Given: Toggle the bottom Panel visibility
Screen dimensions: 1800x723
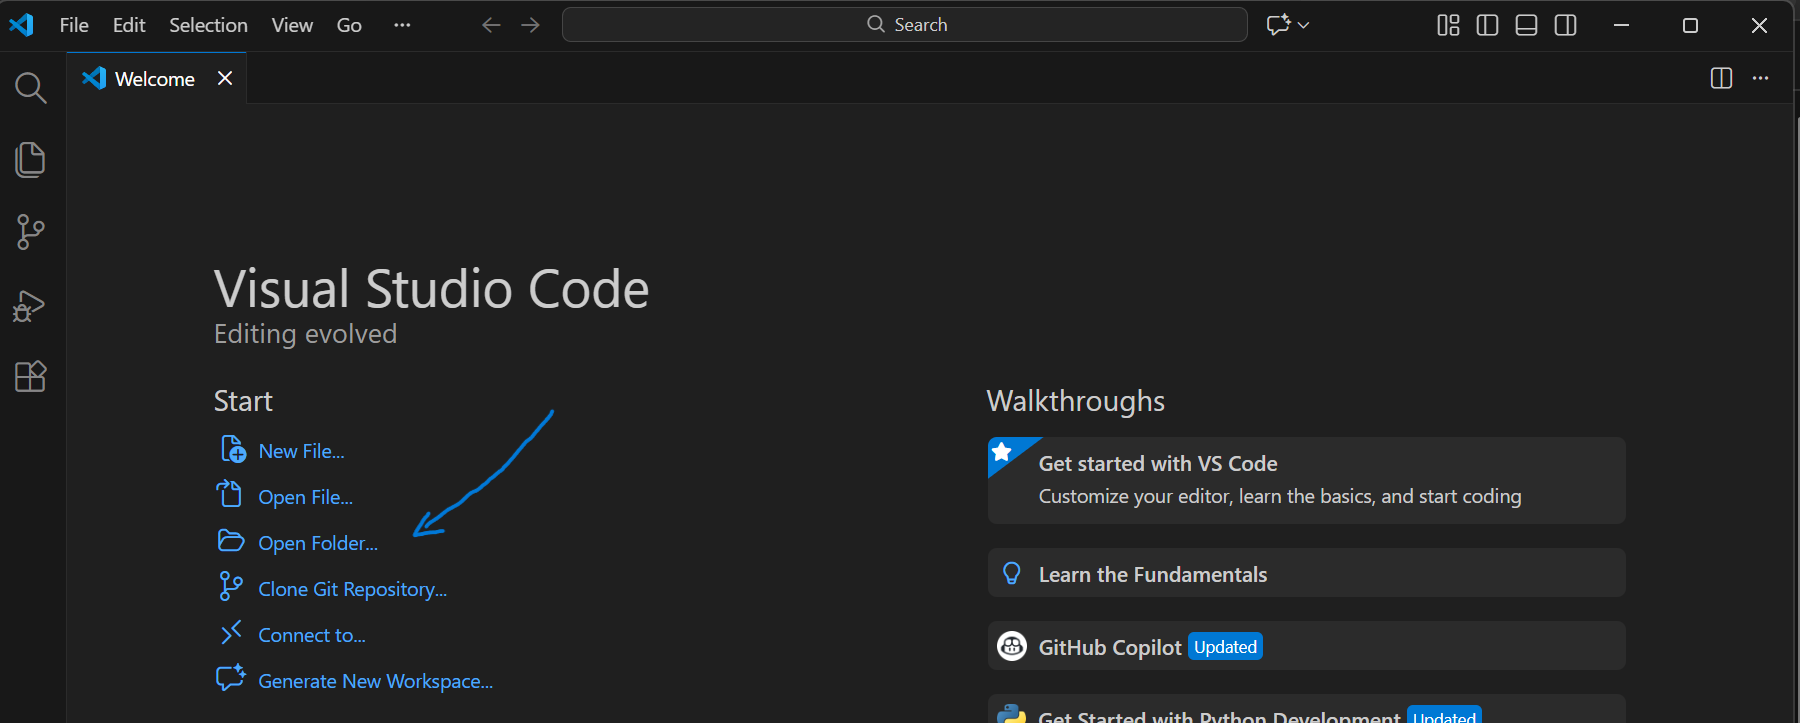Looking at the screenshot, I should click(x=1526, y=25).
